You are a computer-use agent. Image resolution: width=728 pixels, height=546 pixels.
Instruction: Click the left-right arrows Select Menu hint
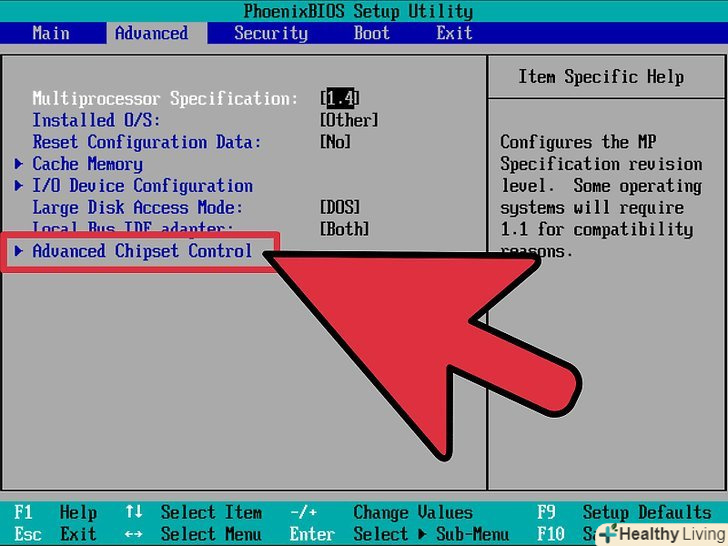click(194, 534)
